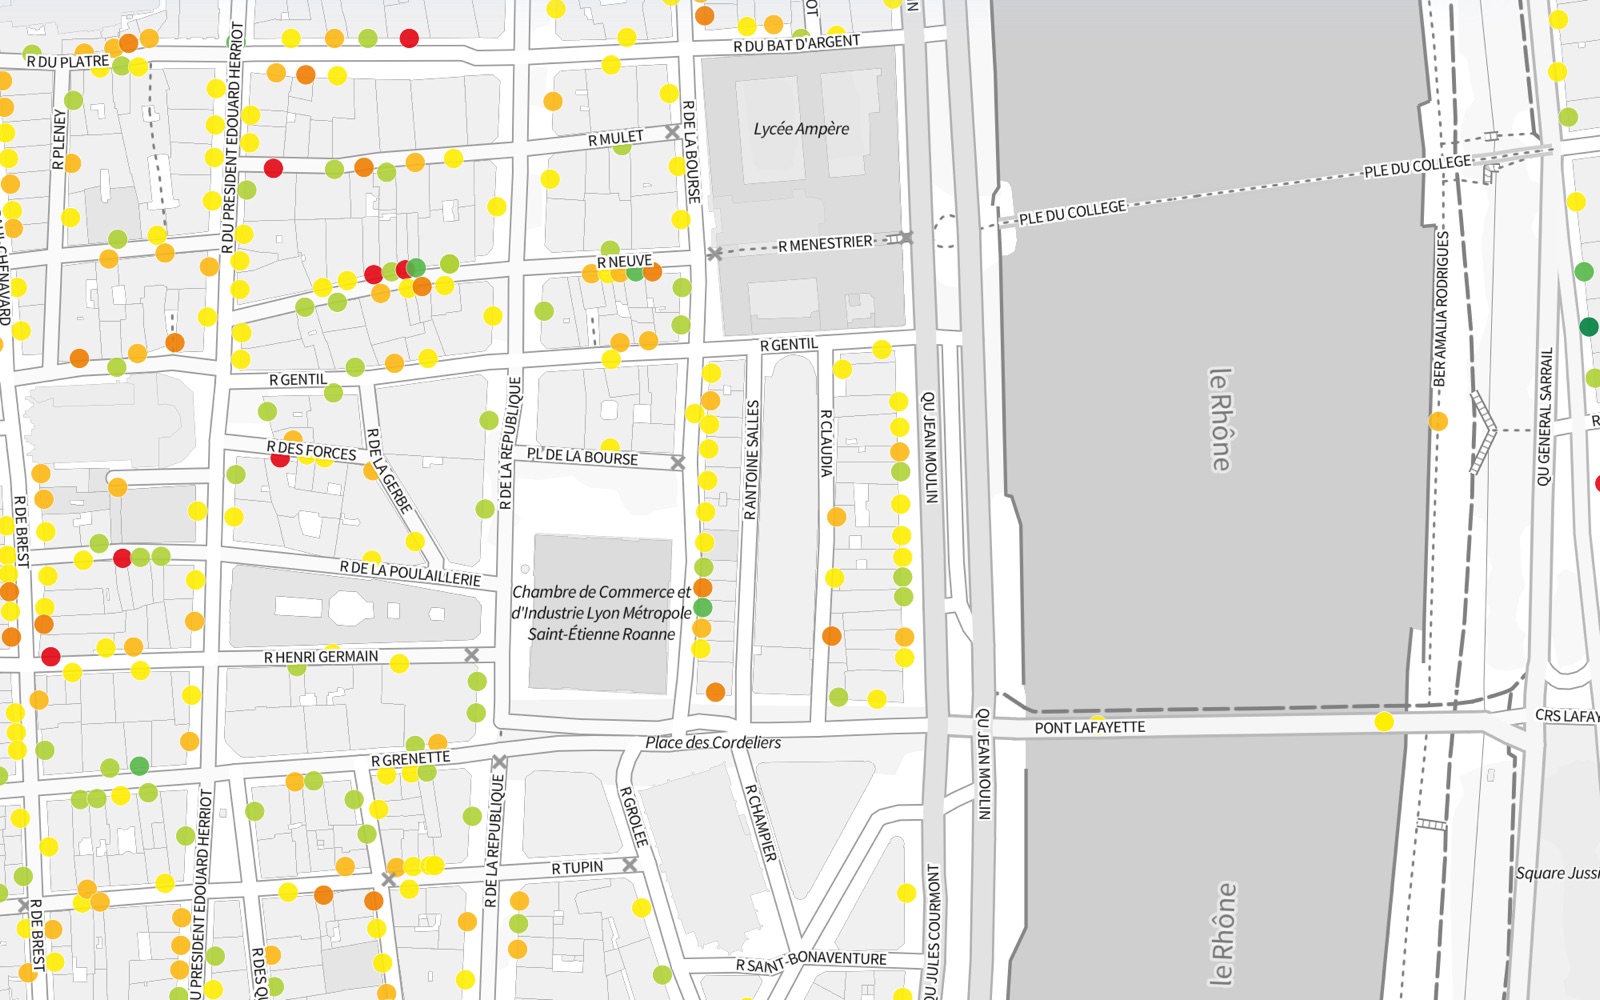Click the R CHAMPIER street label

pyautogui.click(x=761, y=823)
